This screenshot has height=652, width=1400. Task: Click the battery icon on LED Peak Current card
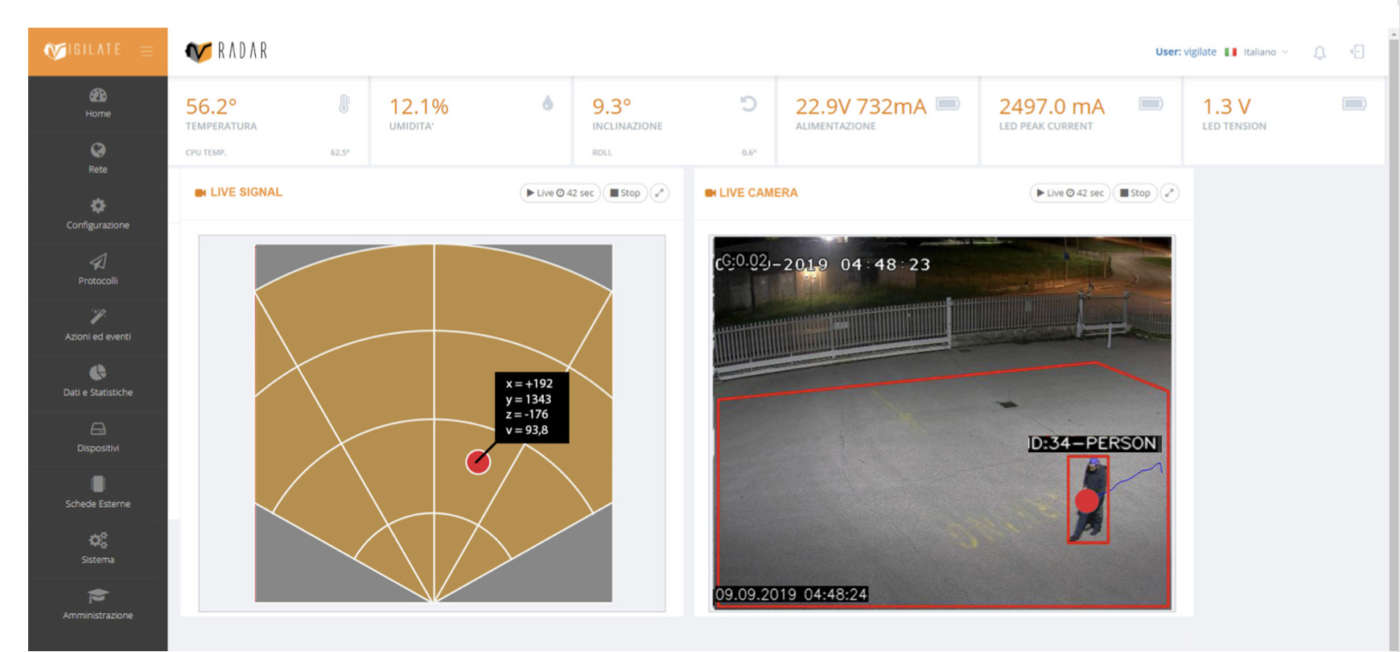point(1151,103)
